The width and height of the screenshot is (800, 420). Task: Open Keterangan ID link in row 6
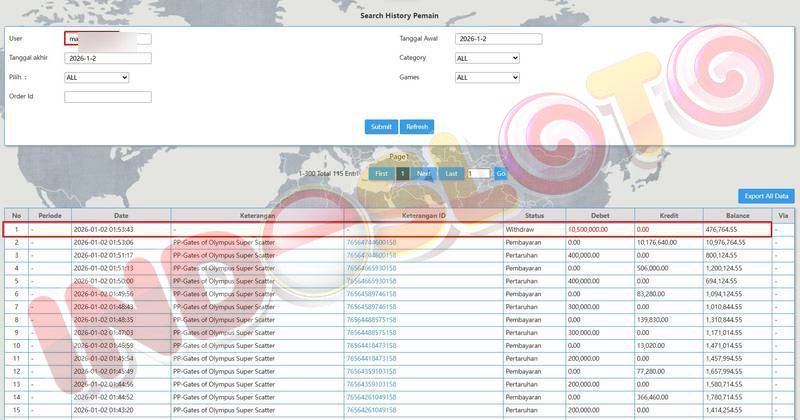371,294
